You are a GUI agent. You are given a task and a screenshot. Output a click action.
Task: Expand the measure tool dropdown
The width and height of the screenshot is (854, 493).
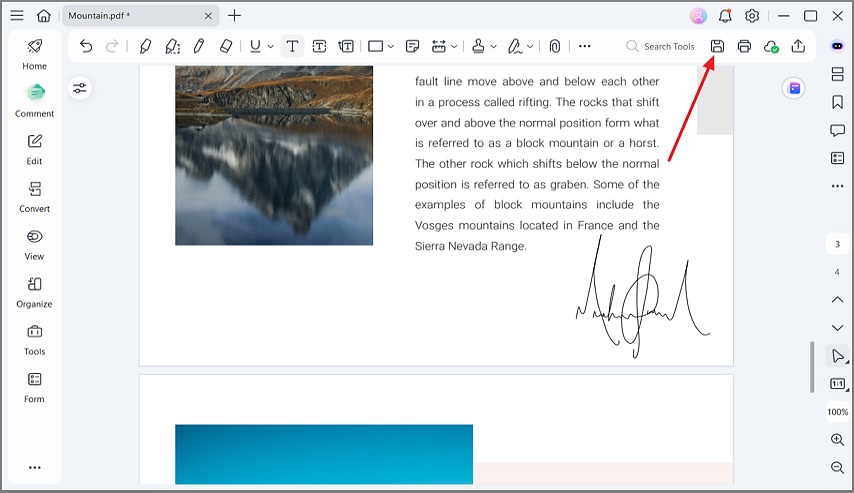(454, 47)
